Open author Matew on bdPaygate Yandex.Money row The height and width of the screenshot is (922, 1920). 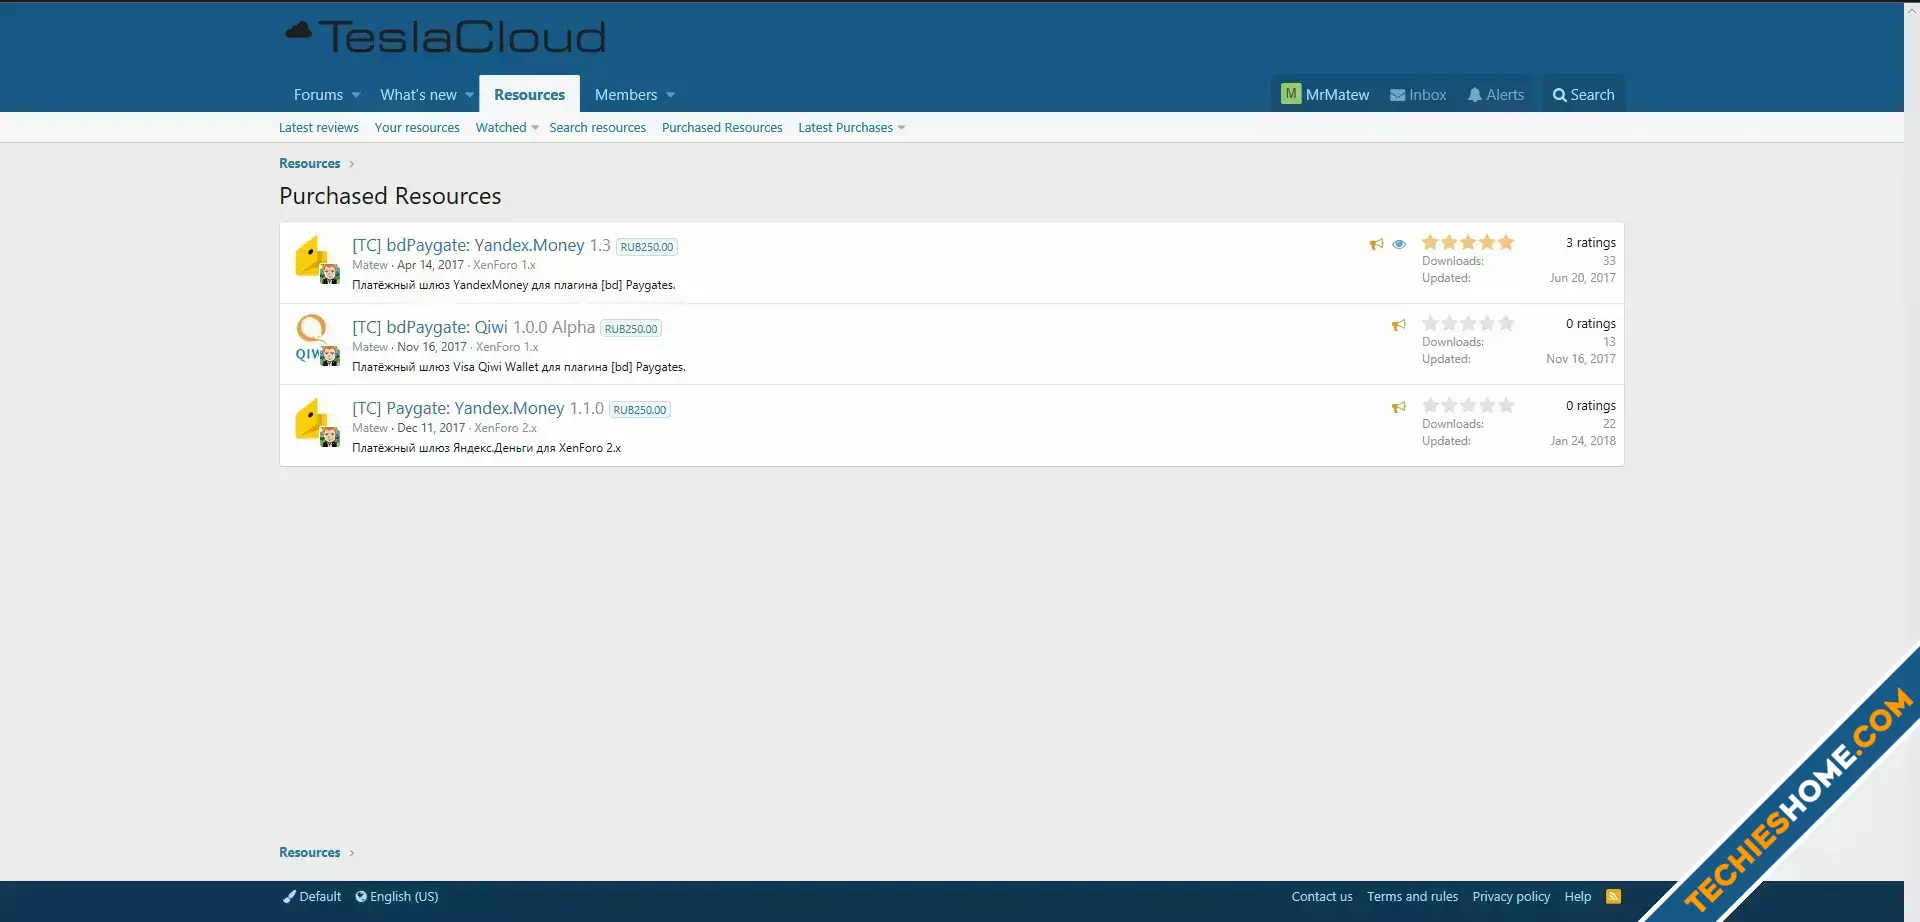pyautogui.click(x=370, y=265)
